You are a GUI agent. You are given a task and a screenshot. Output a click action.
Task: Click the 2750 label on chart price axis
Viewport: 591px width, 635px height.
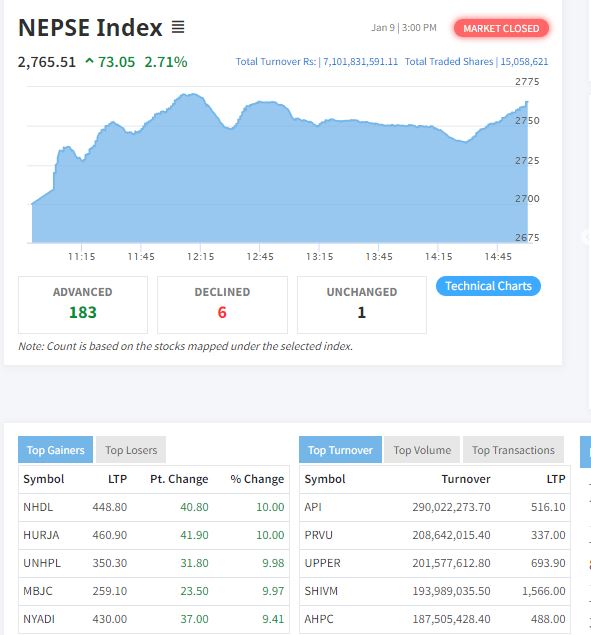click(x=527, y=121)
